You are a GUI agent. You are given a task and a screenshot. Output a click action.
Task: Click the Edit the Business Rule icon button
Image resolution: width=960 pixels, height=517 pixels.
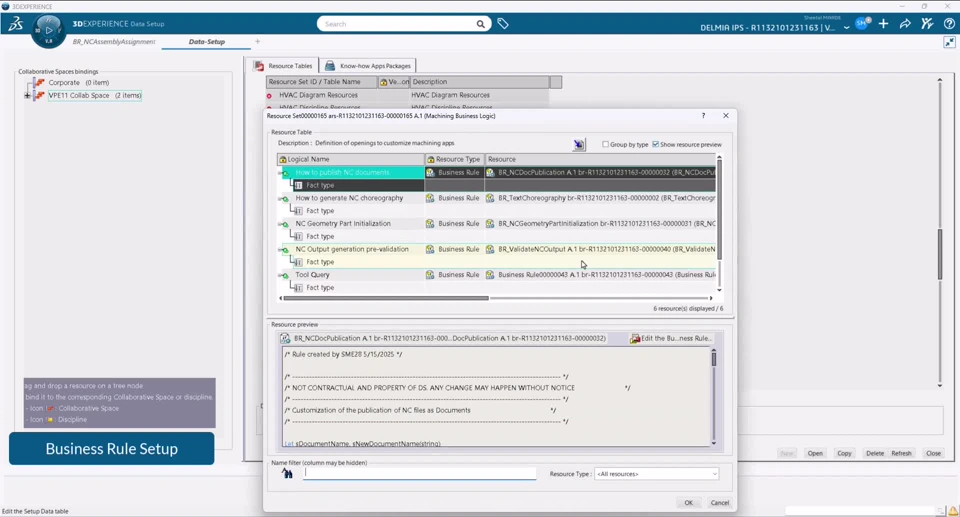[x=671, y=338]
